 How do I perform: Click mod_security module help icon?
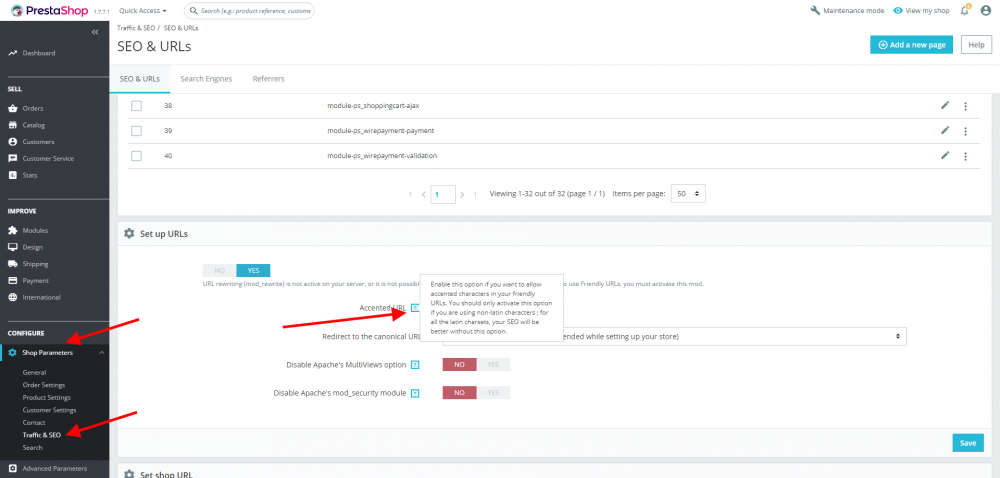(x=415, y=393)
